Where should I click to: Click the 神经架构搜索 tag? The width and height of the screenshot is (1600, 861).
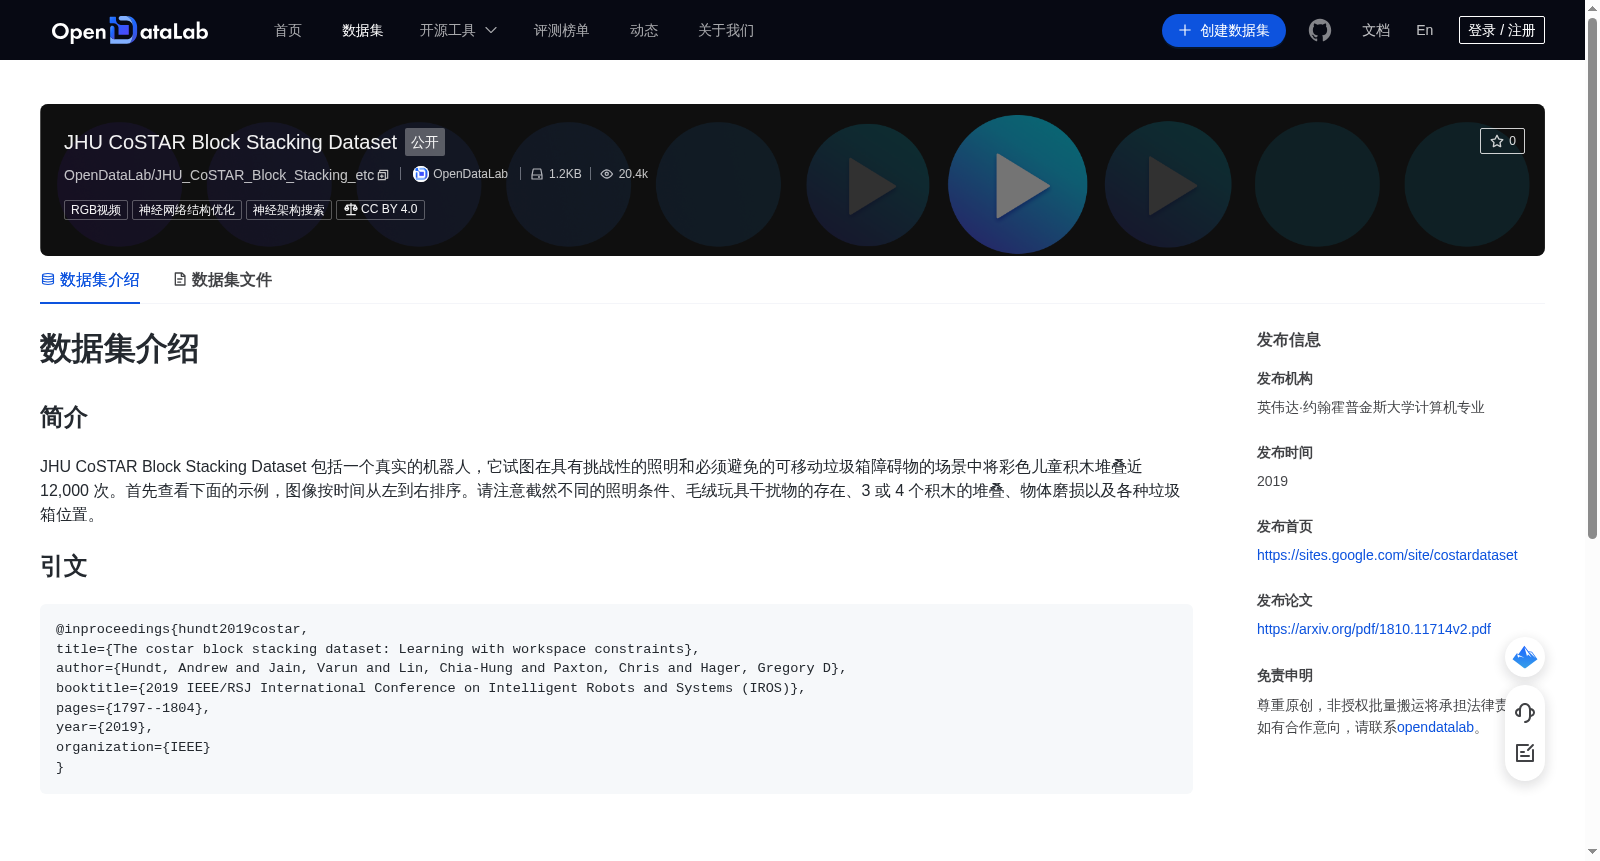pyautogui.click(x=289, y=210)
